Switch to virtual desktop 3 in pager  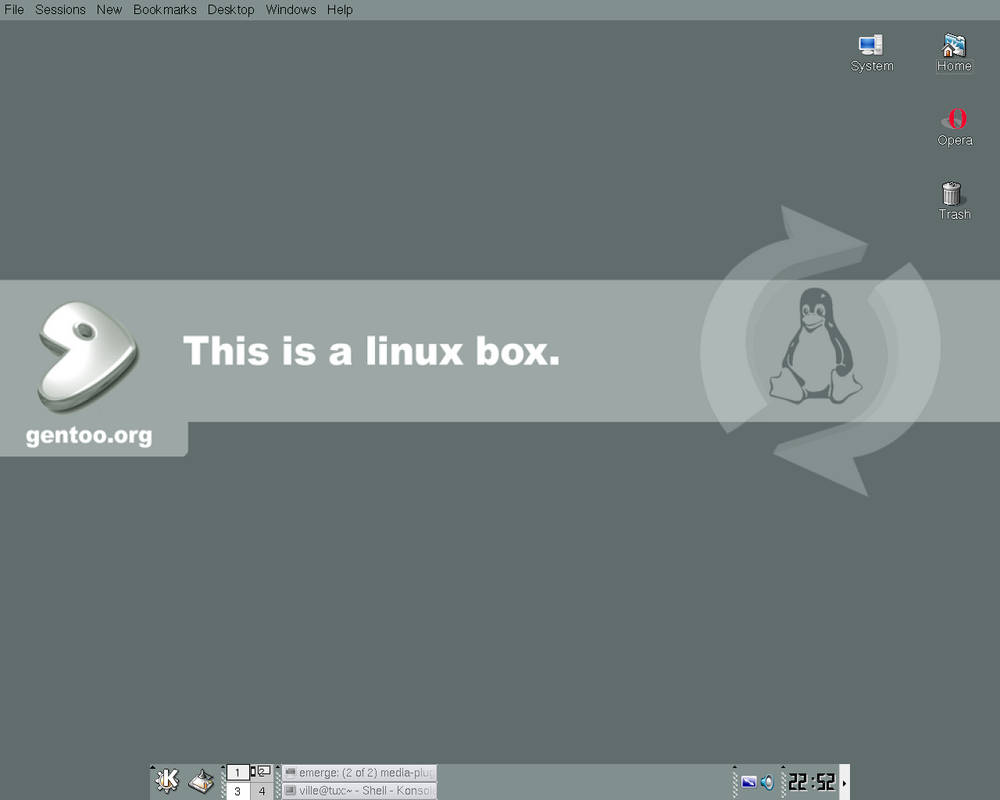pyautogui.click(x=237, y=791)
